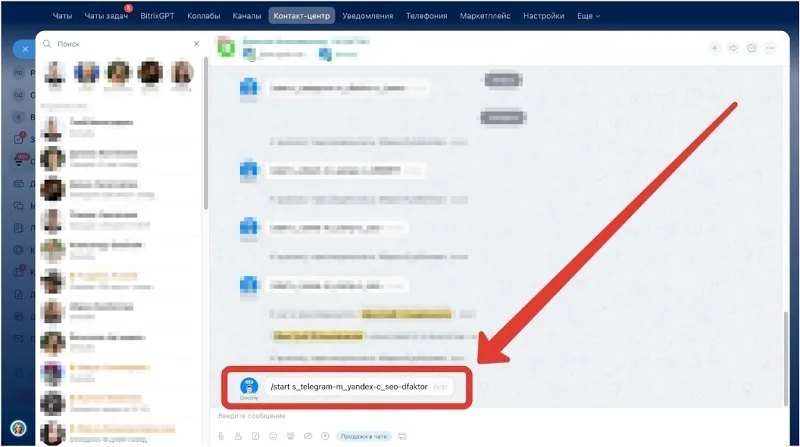Click the ОД round icon in left sidebar

(19, 95)
